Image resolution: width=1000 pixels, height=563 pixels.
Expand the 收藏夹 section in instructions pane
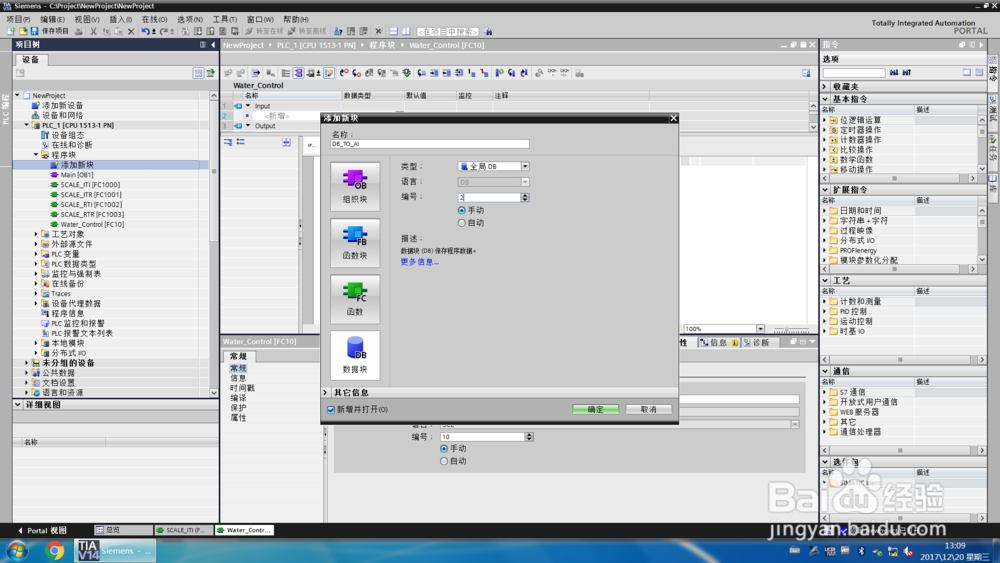[825, 87]
